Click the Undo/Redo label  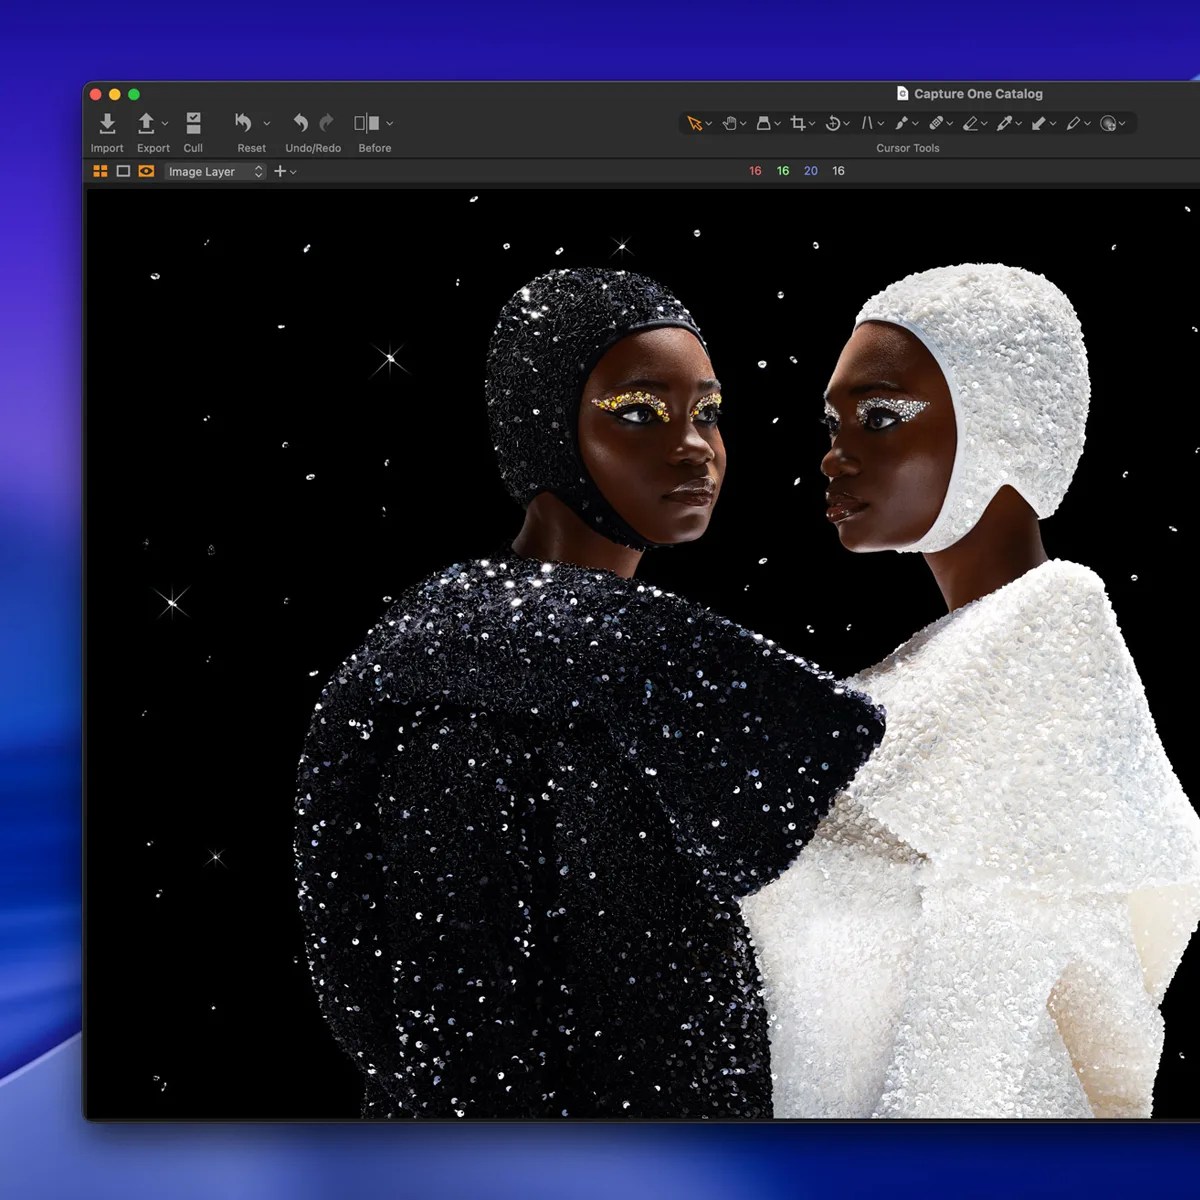313,148
